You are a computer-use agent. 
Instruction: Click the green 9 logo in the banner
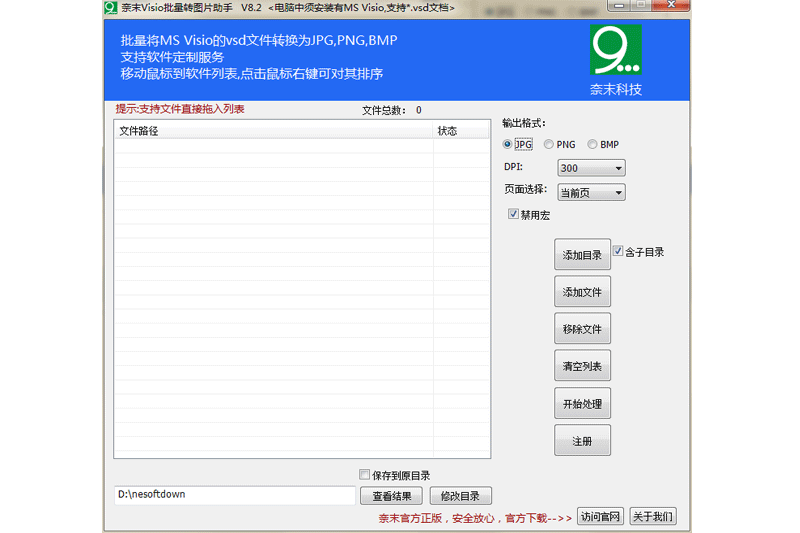[x=615, y=50]
